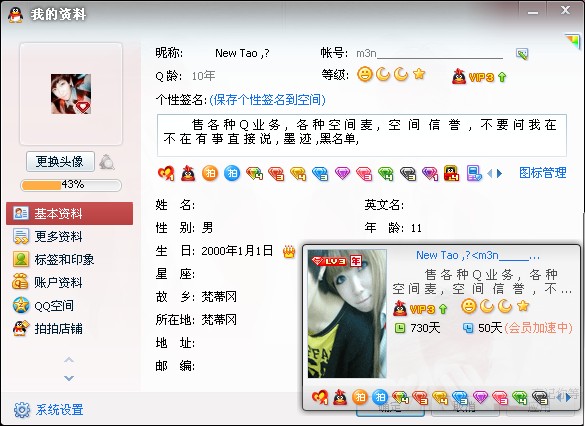The width and height of the screenshot is (585, 426).
Task: Click the rainbow diamond level 4 icon in main row
Action: click(x=254, y=173)
